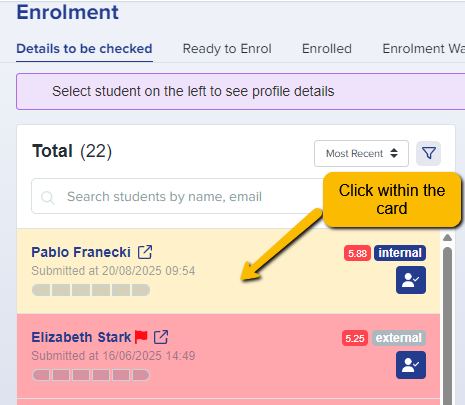Switch to the Ready to Enrol tab
The width and height of the screenshot is (465, 405).
click(x=227, y=49)
